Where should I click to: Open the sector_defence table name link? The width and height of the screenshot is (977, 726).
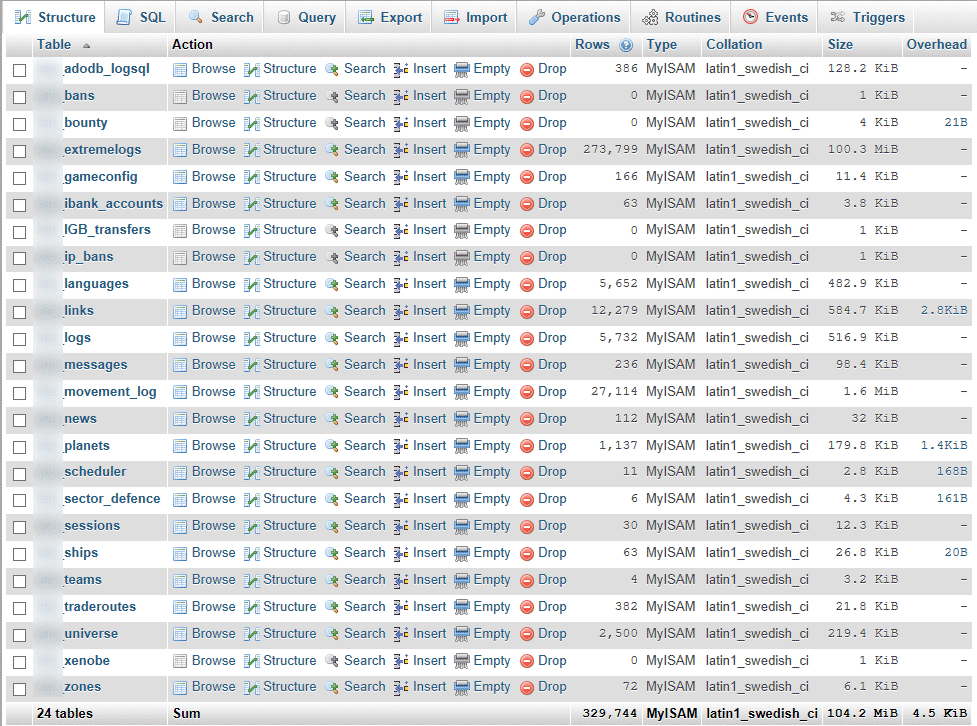click(112, 499)
